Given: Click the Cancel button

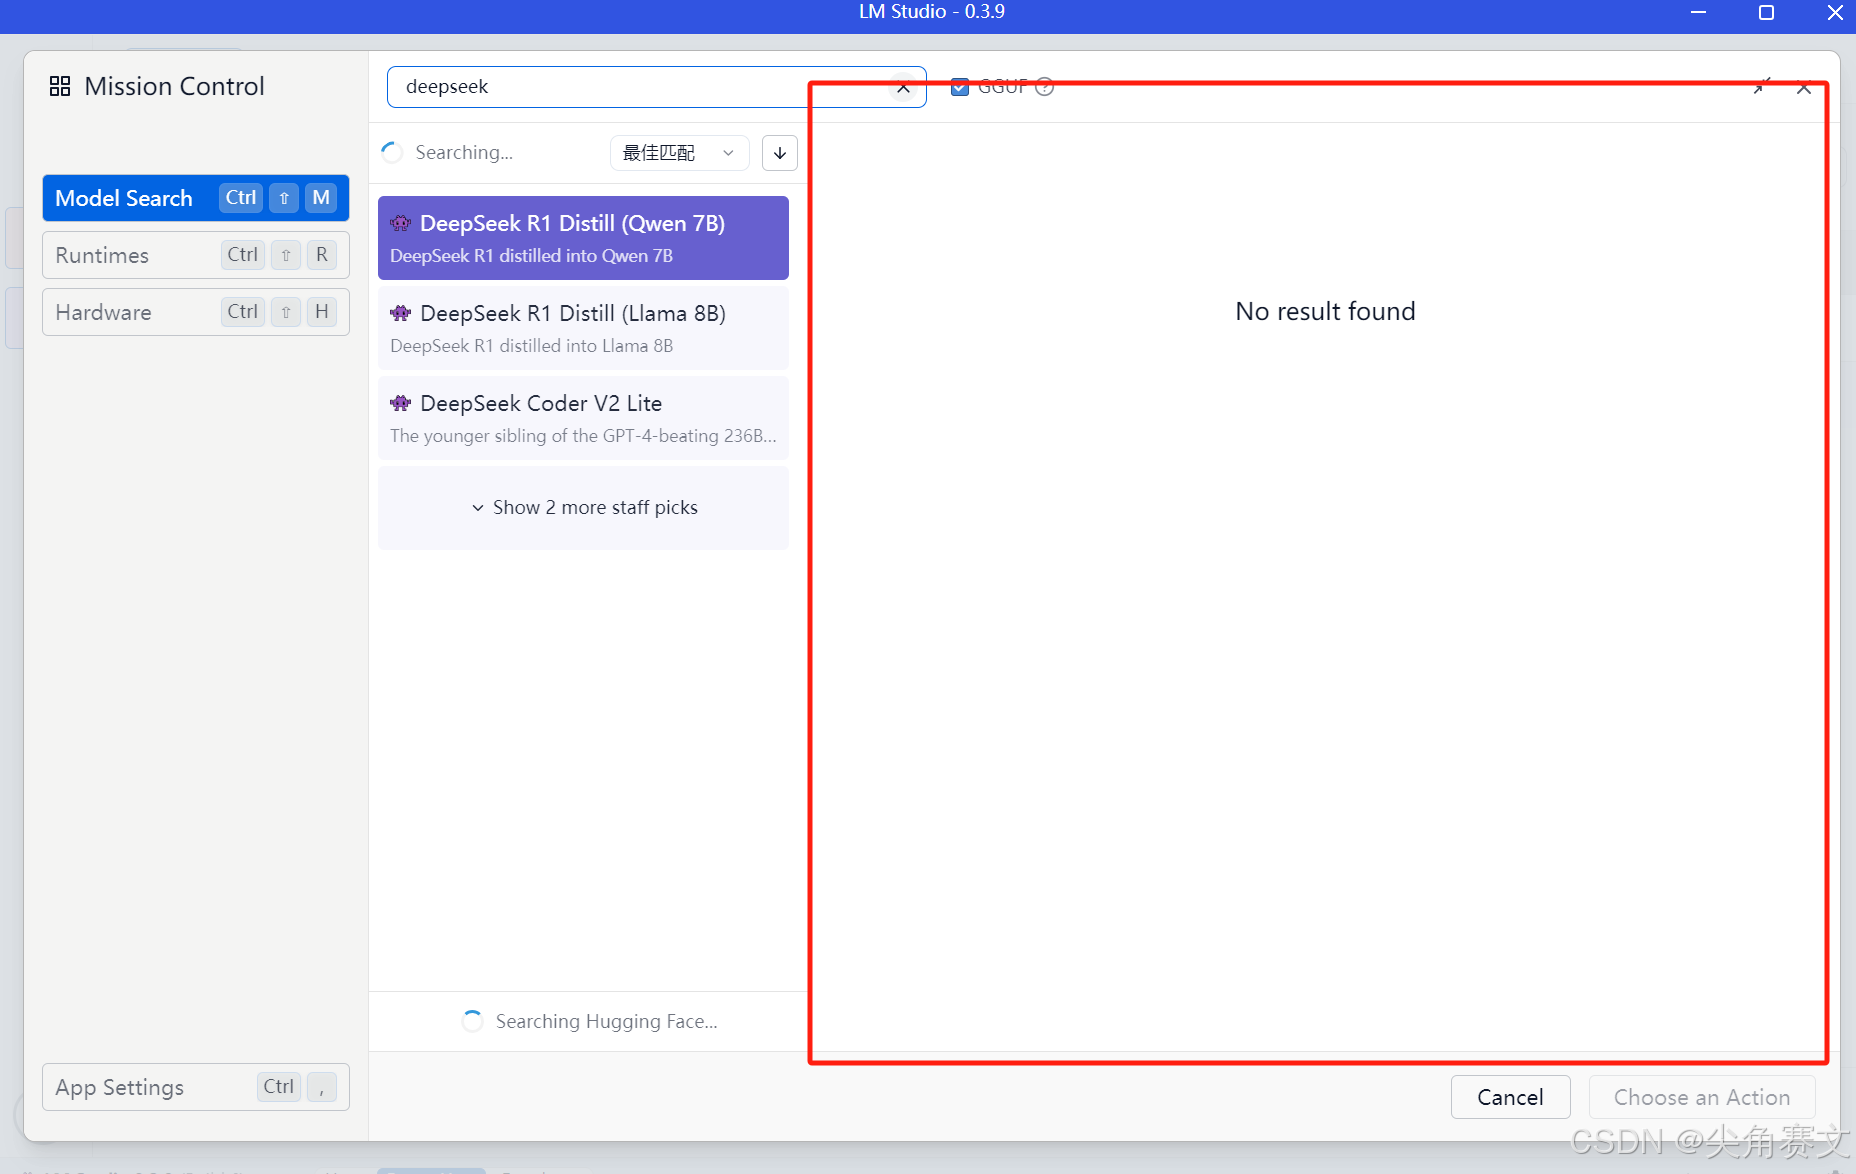Looking at the screenshot, I should pos(1510,1097).
